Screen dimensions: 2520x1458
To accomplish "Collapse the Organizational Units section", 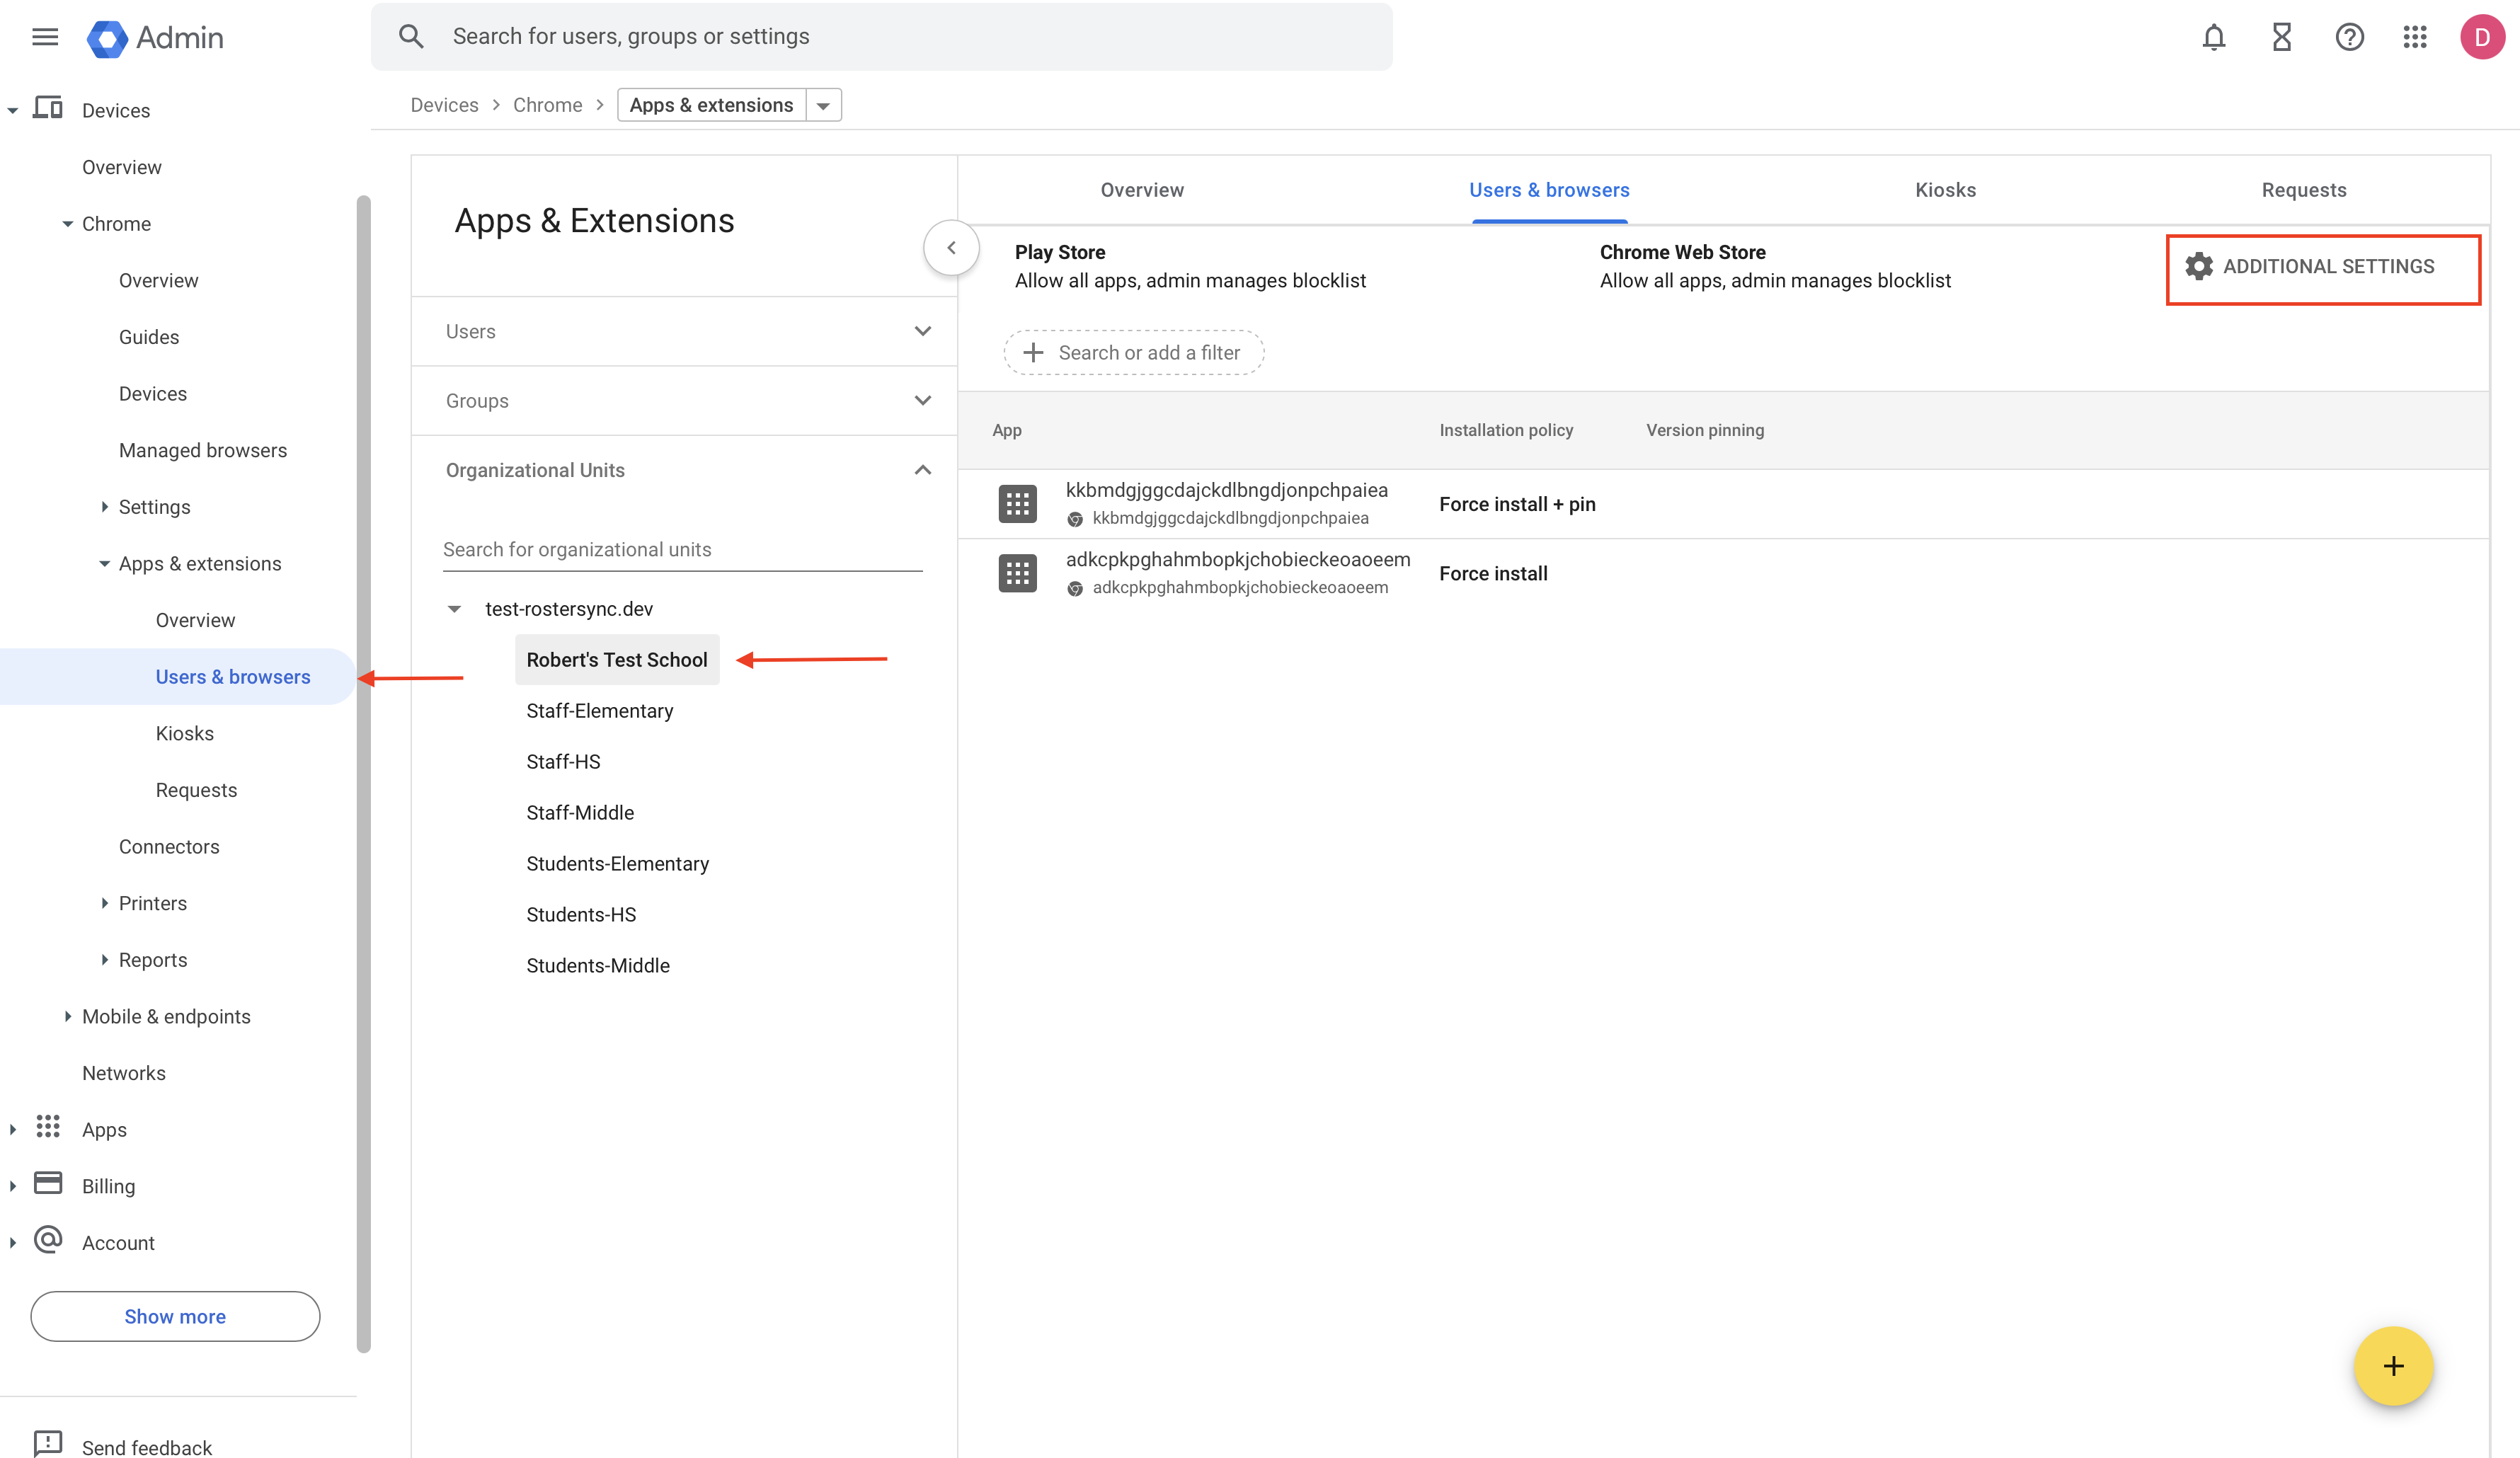I will [922, 469].
